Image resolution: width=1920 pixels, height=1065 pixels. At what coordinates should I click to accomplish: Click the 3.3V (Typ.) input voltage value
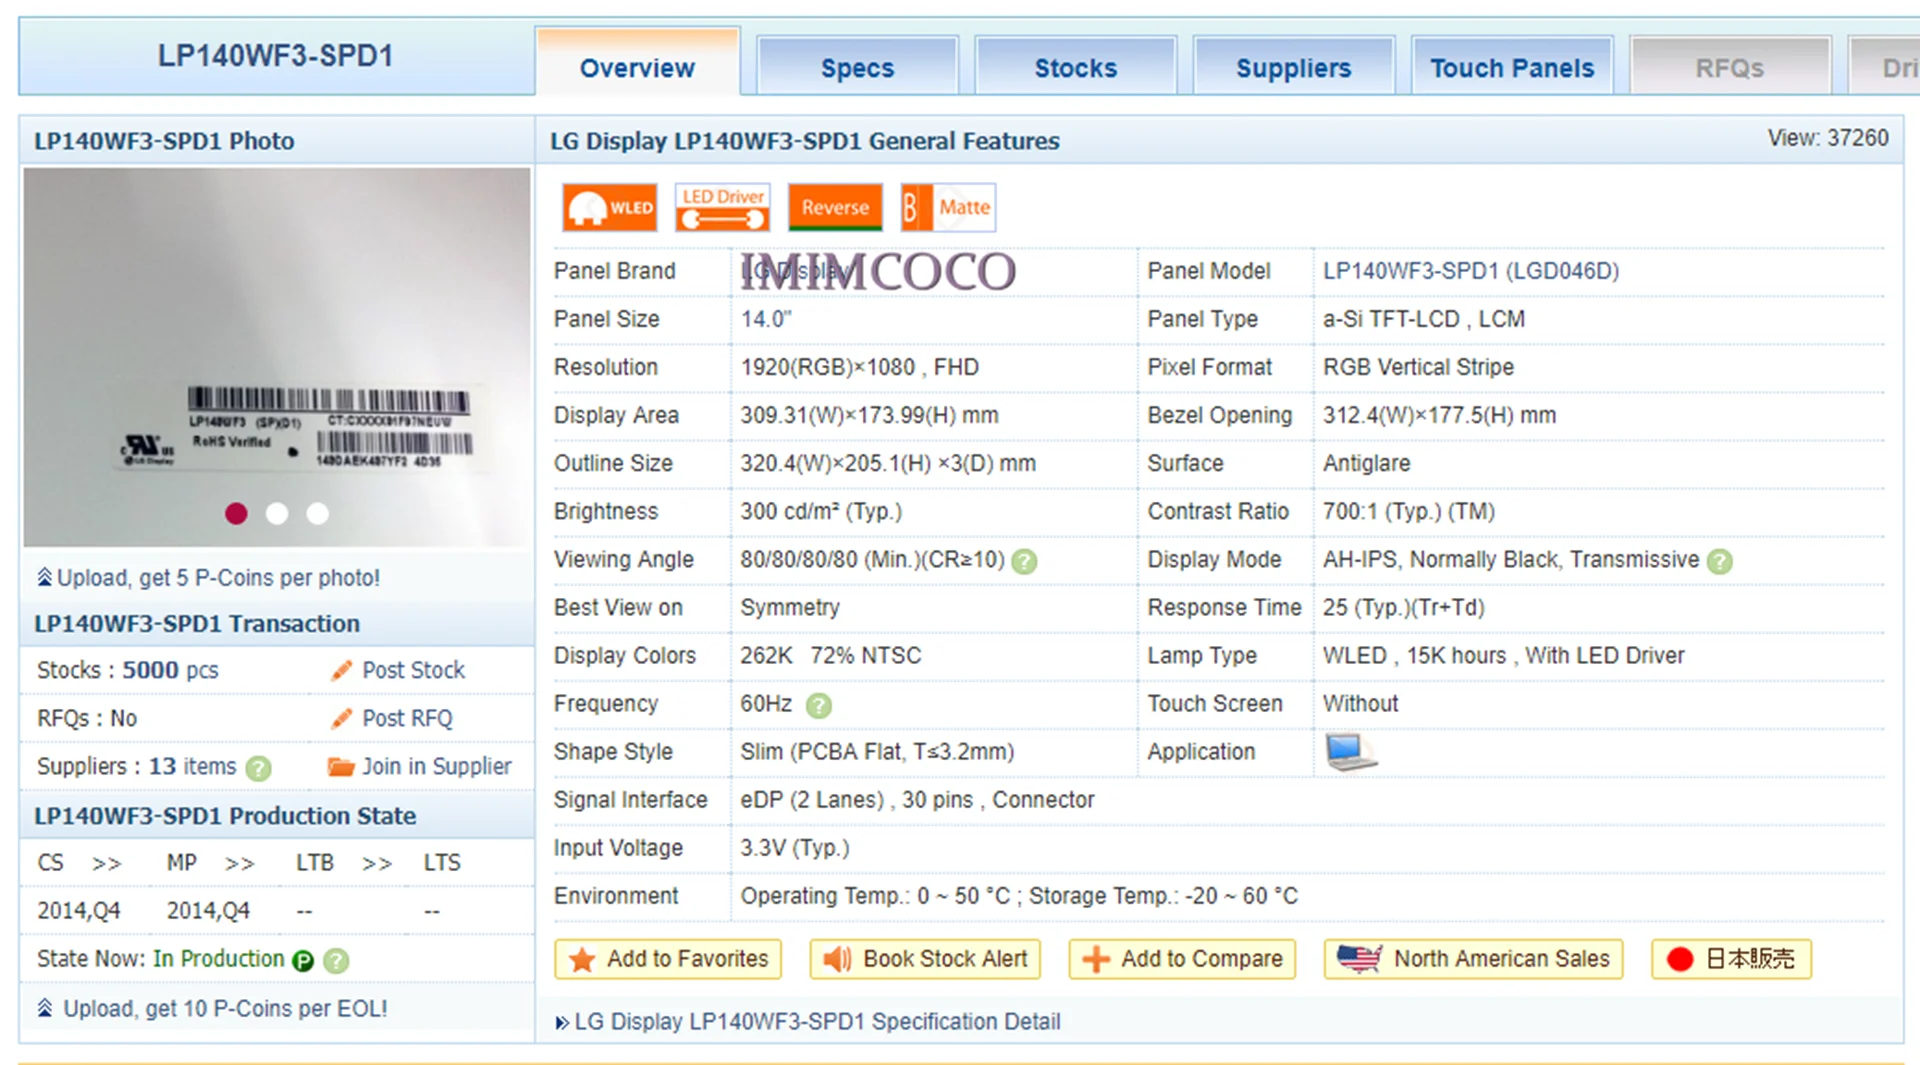[x=794, y=848]
